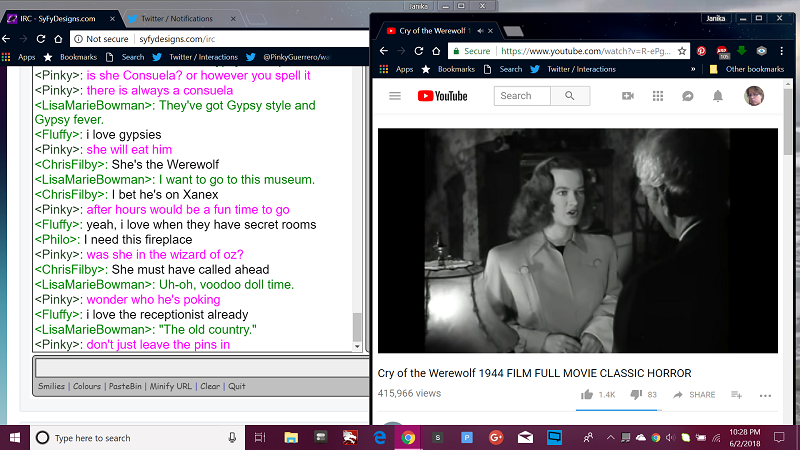Mute the Cry of the Werewolf tab audio icon
800x450 pixels.
point(480,31)
